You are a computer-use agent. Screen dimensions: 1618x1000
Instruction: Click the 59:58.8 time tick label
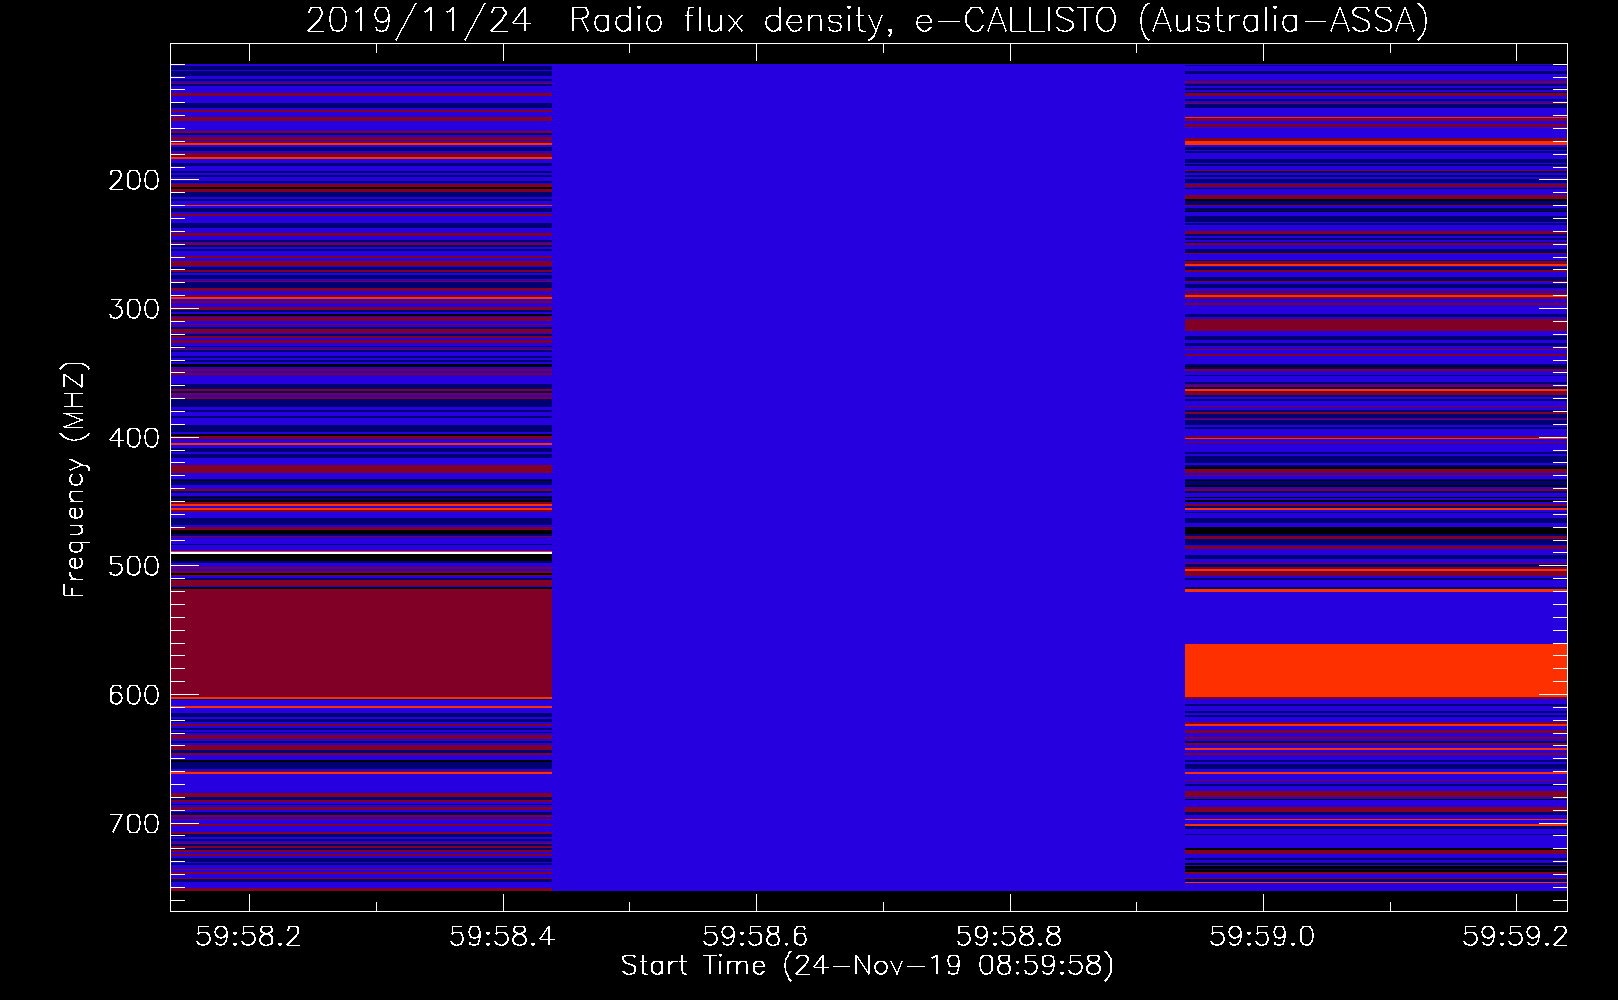pos(1009,936)
